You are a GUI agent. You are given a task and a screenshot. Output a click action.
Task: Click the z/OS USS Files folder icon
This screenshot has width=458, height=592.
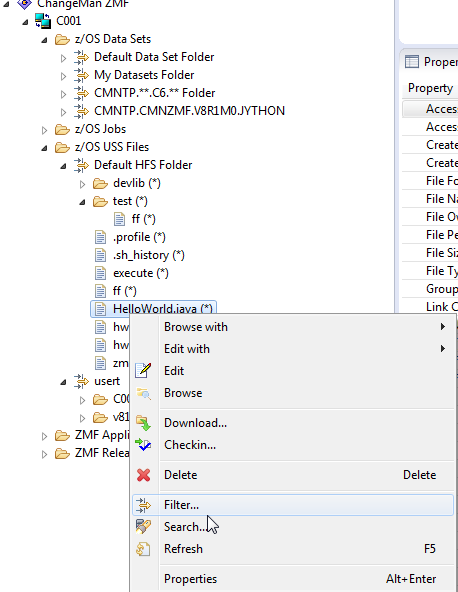(x=62, y=147)
